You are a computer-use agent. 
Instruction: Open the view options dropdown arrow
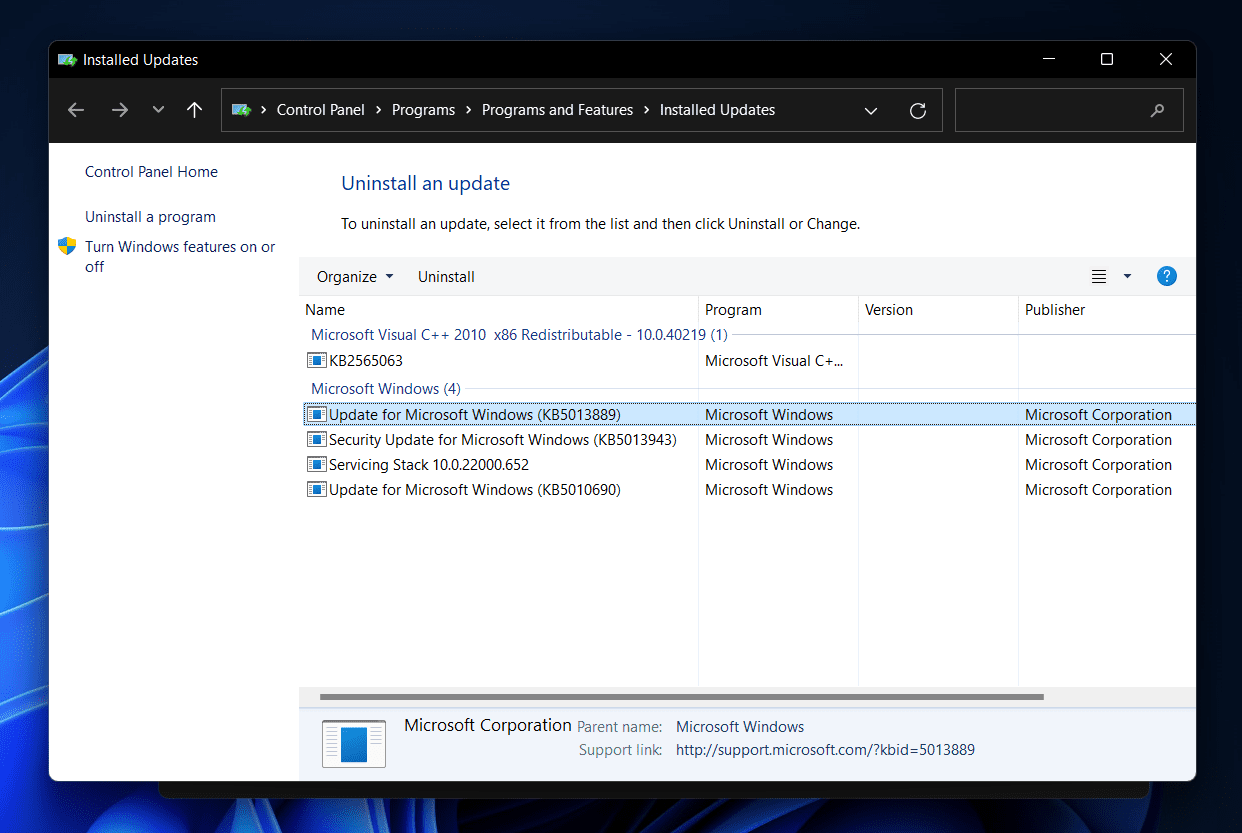(1127, 276)
